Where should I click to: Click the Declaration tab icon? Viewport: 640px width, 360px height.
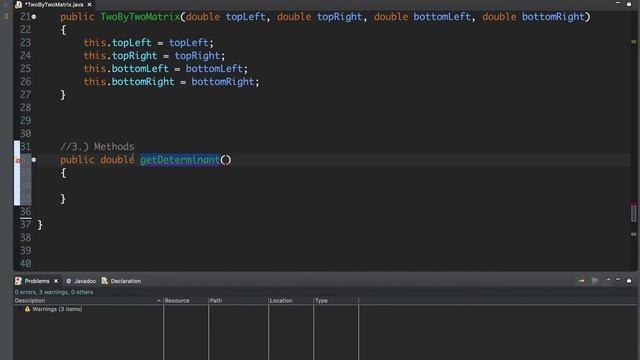[104, 281]
